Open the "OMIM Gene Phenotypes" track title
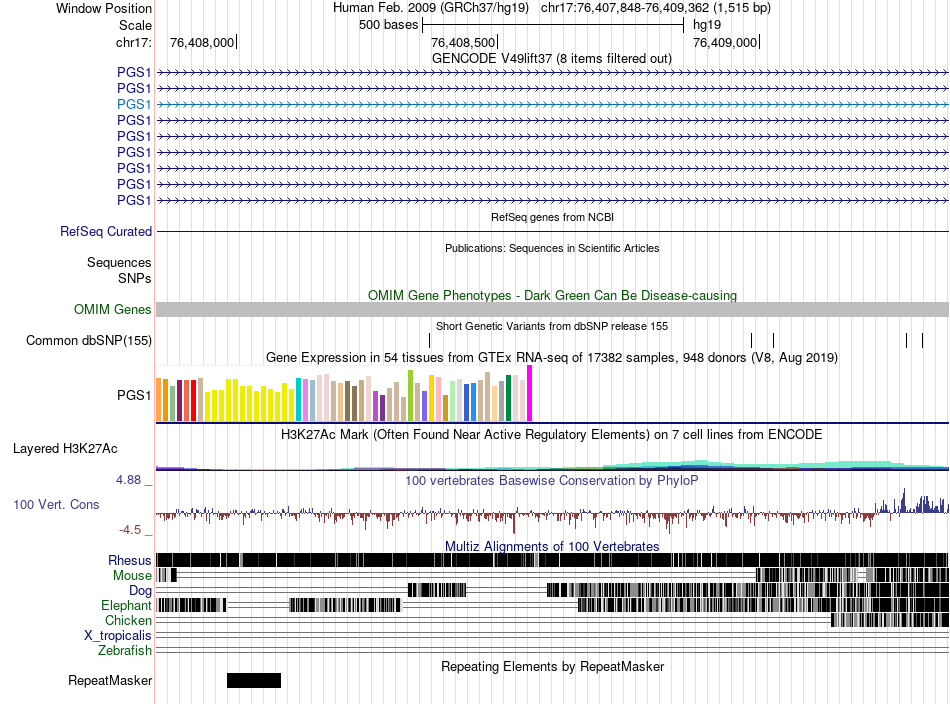Viewport: 950px width, 704px height. (552, 295)
